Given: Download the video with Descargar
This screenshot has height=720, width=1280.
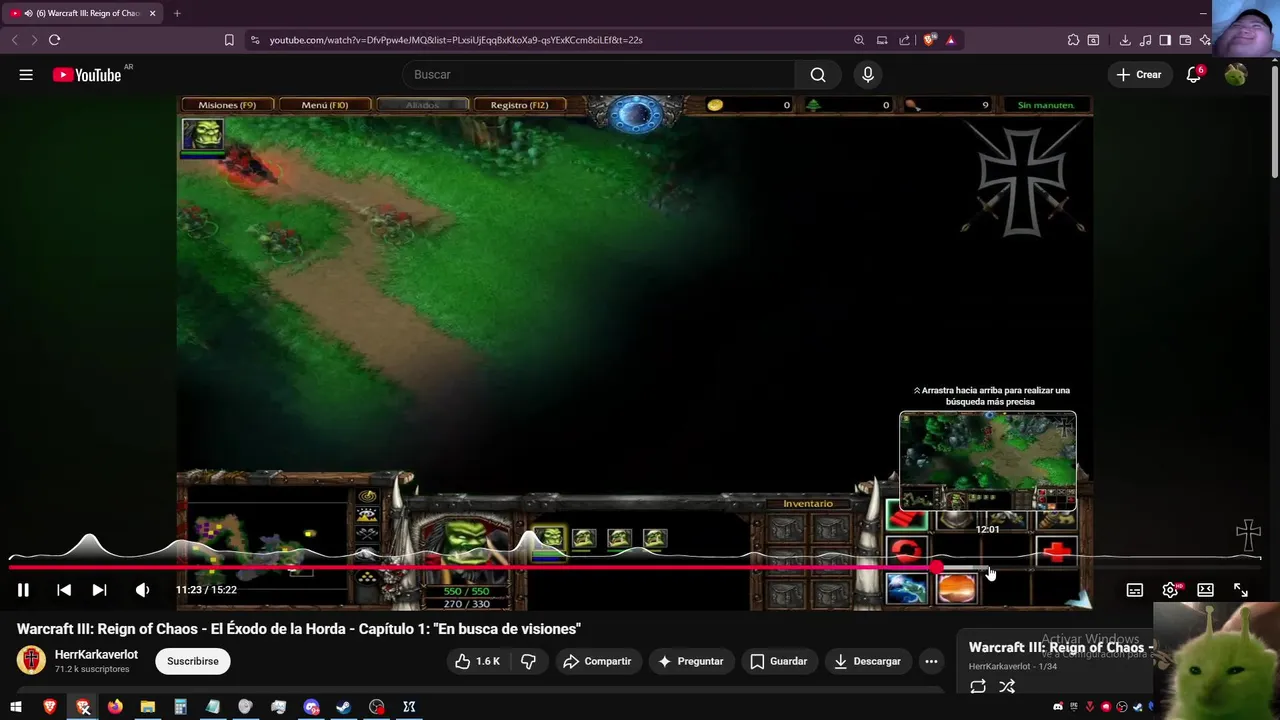Looking at the screenshot, I should coord(868,661).
